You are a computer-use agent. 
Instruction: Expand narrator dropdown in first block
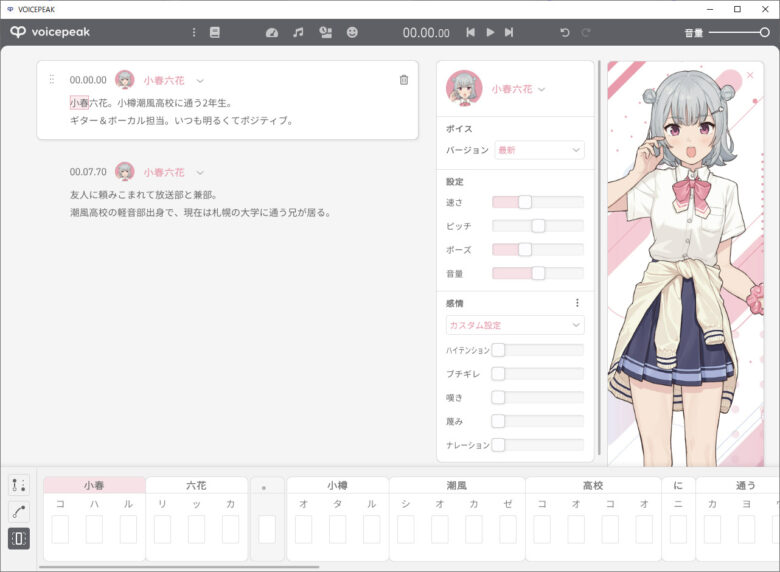[x=200, y=81]
